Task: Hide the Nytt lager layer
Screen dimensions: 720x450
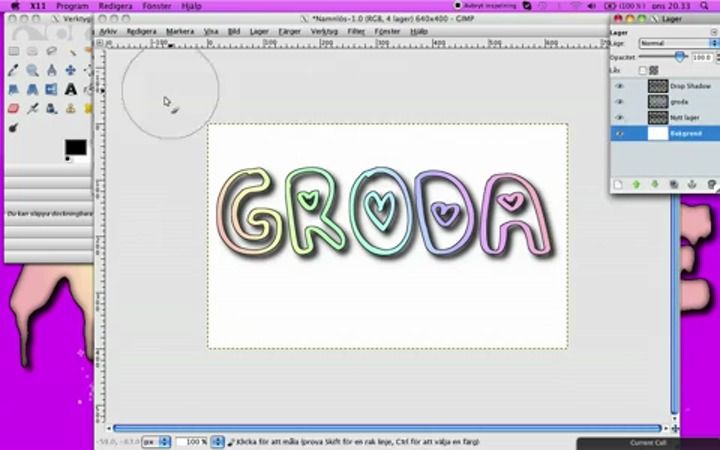Action: point(619,118)
